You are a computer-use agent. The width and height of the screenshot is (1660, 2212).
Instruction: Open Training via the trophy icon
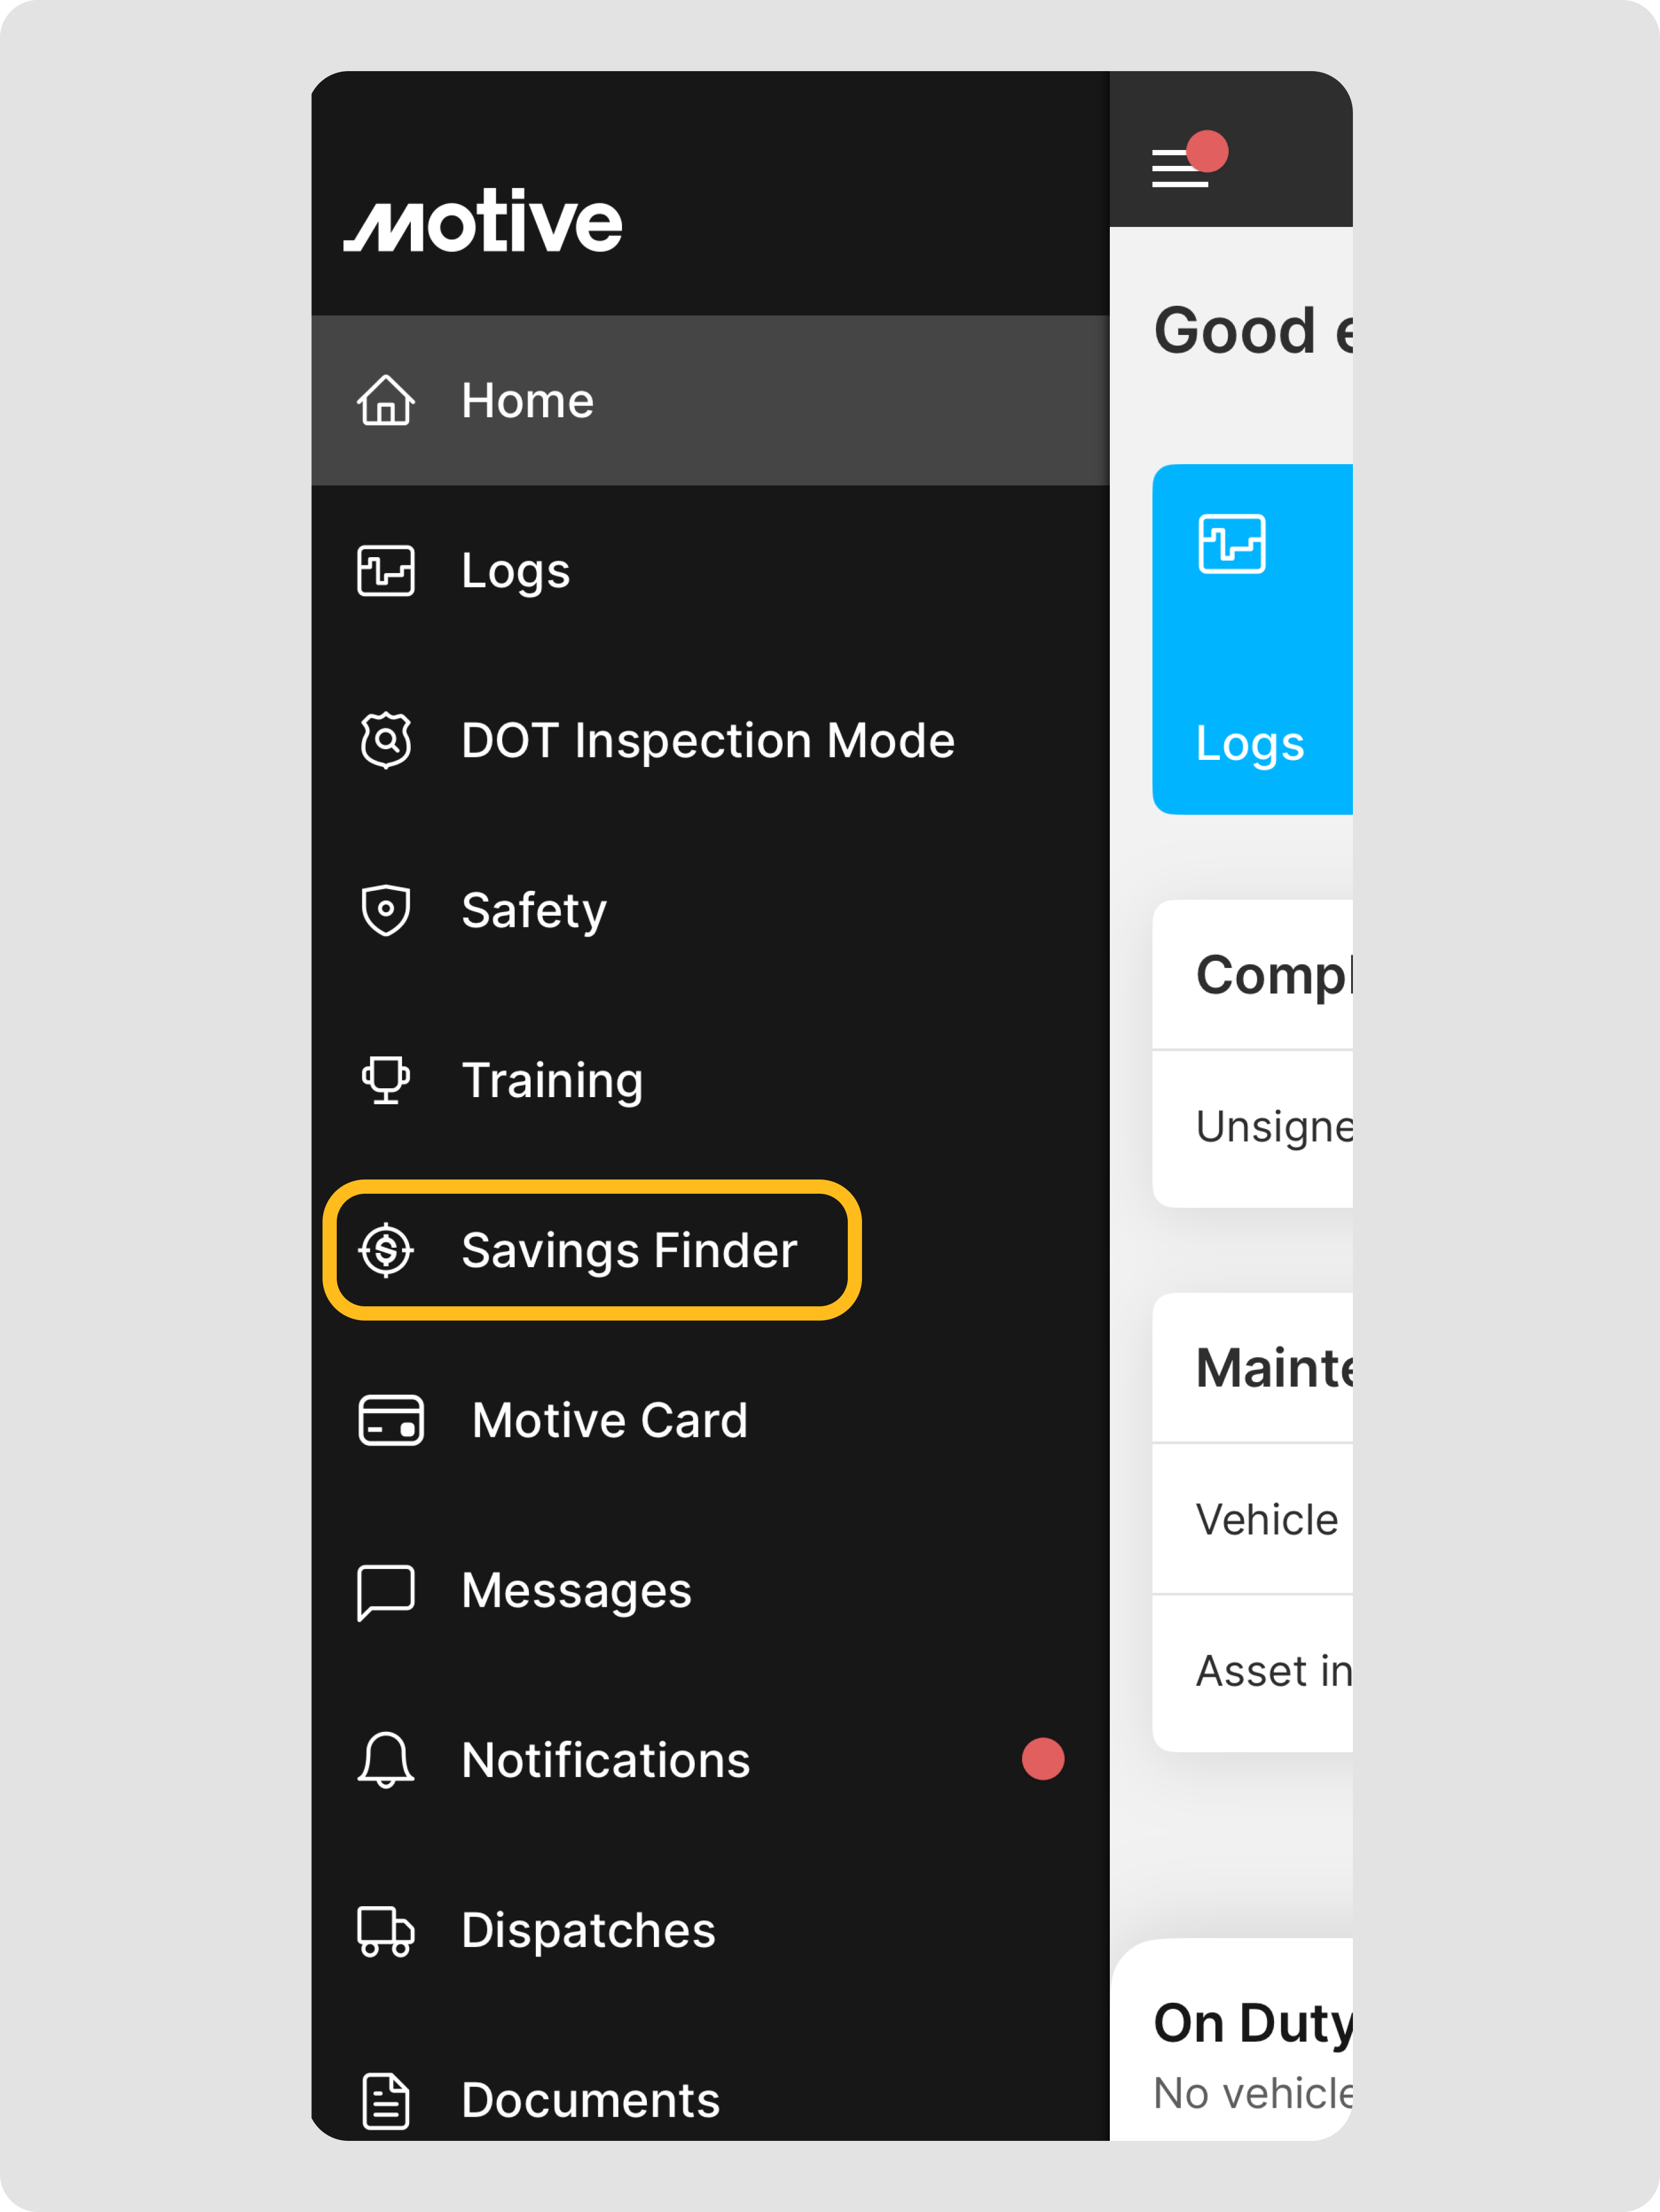[x=386, y=1080]
